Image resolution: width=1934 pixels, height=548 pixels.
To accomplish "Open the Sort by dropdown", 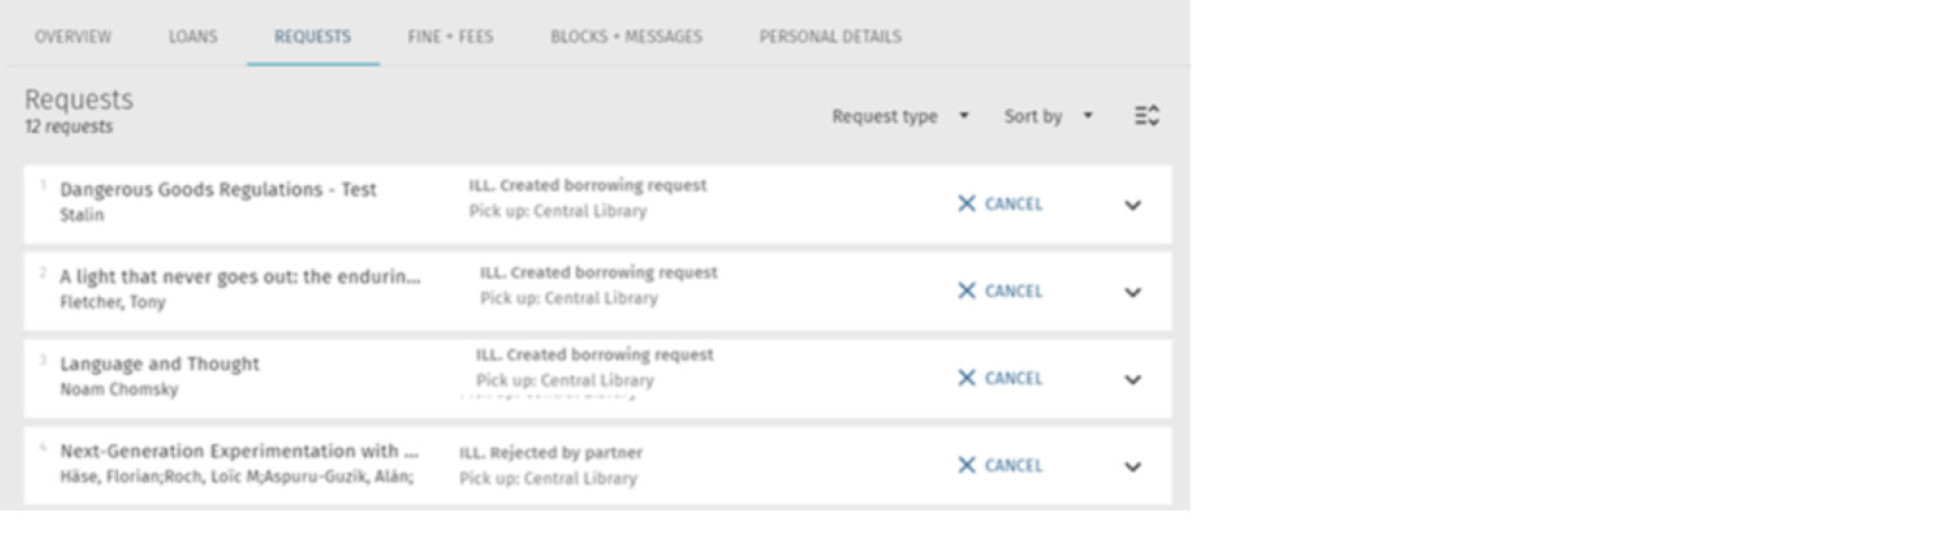I will click(1047, 116).
